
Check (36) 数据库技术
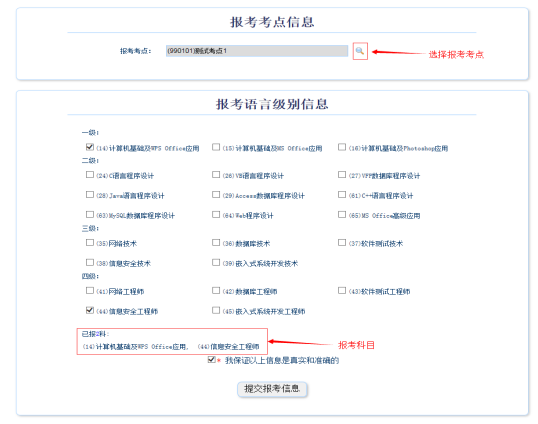point(216,243)
